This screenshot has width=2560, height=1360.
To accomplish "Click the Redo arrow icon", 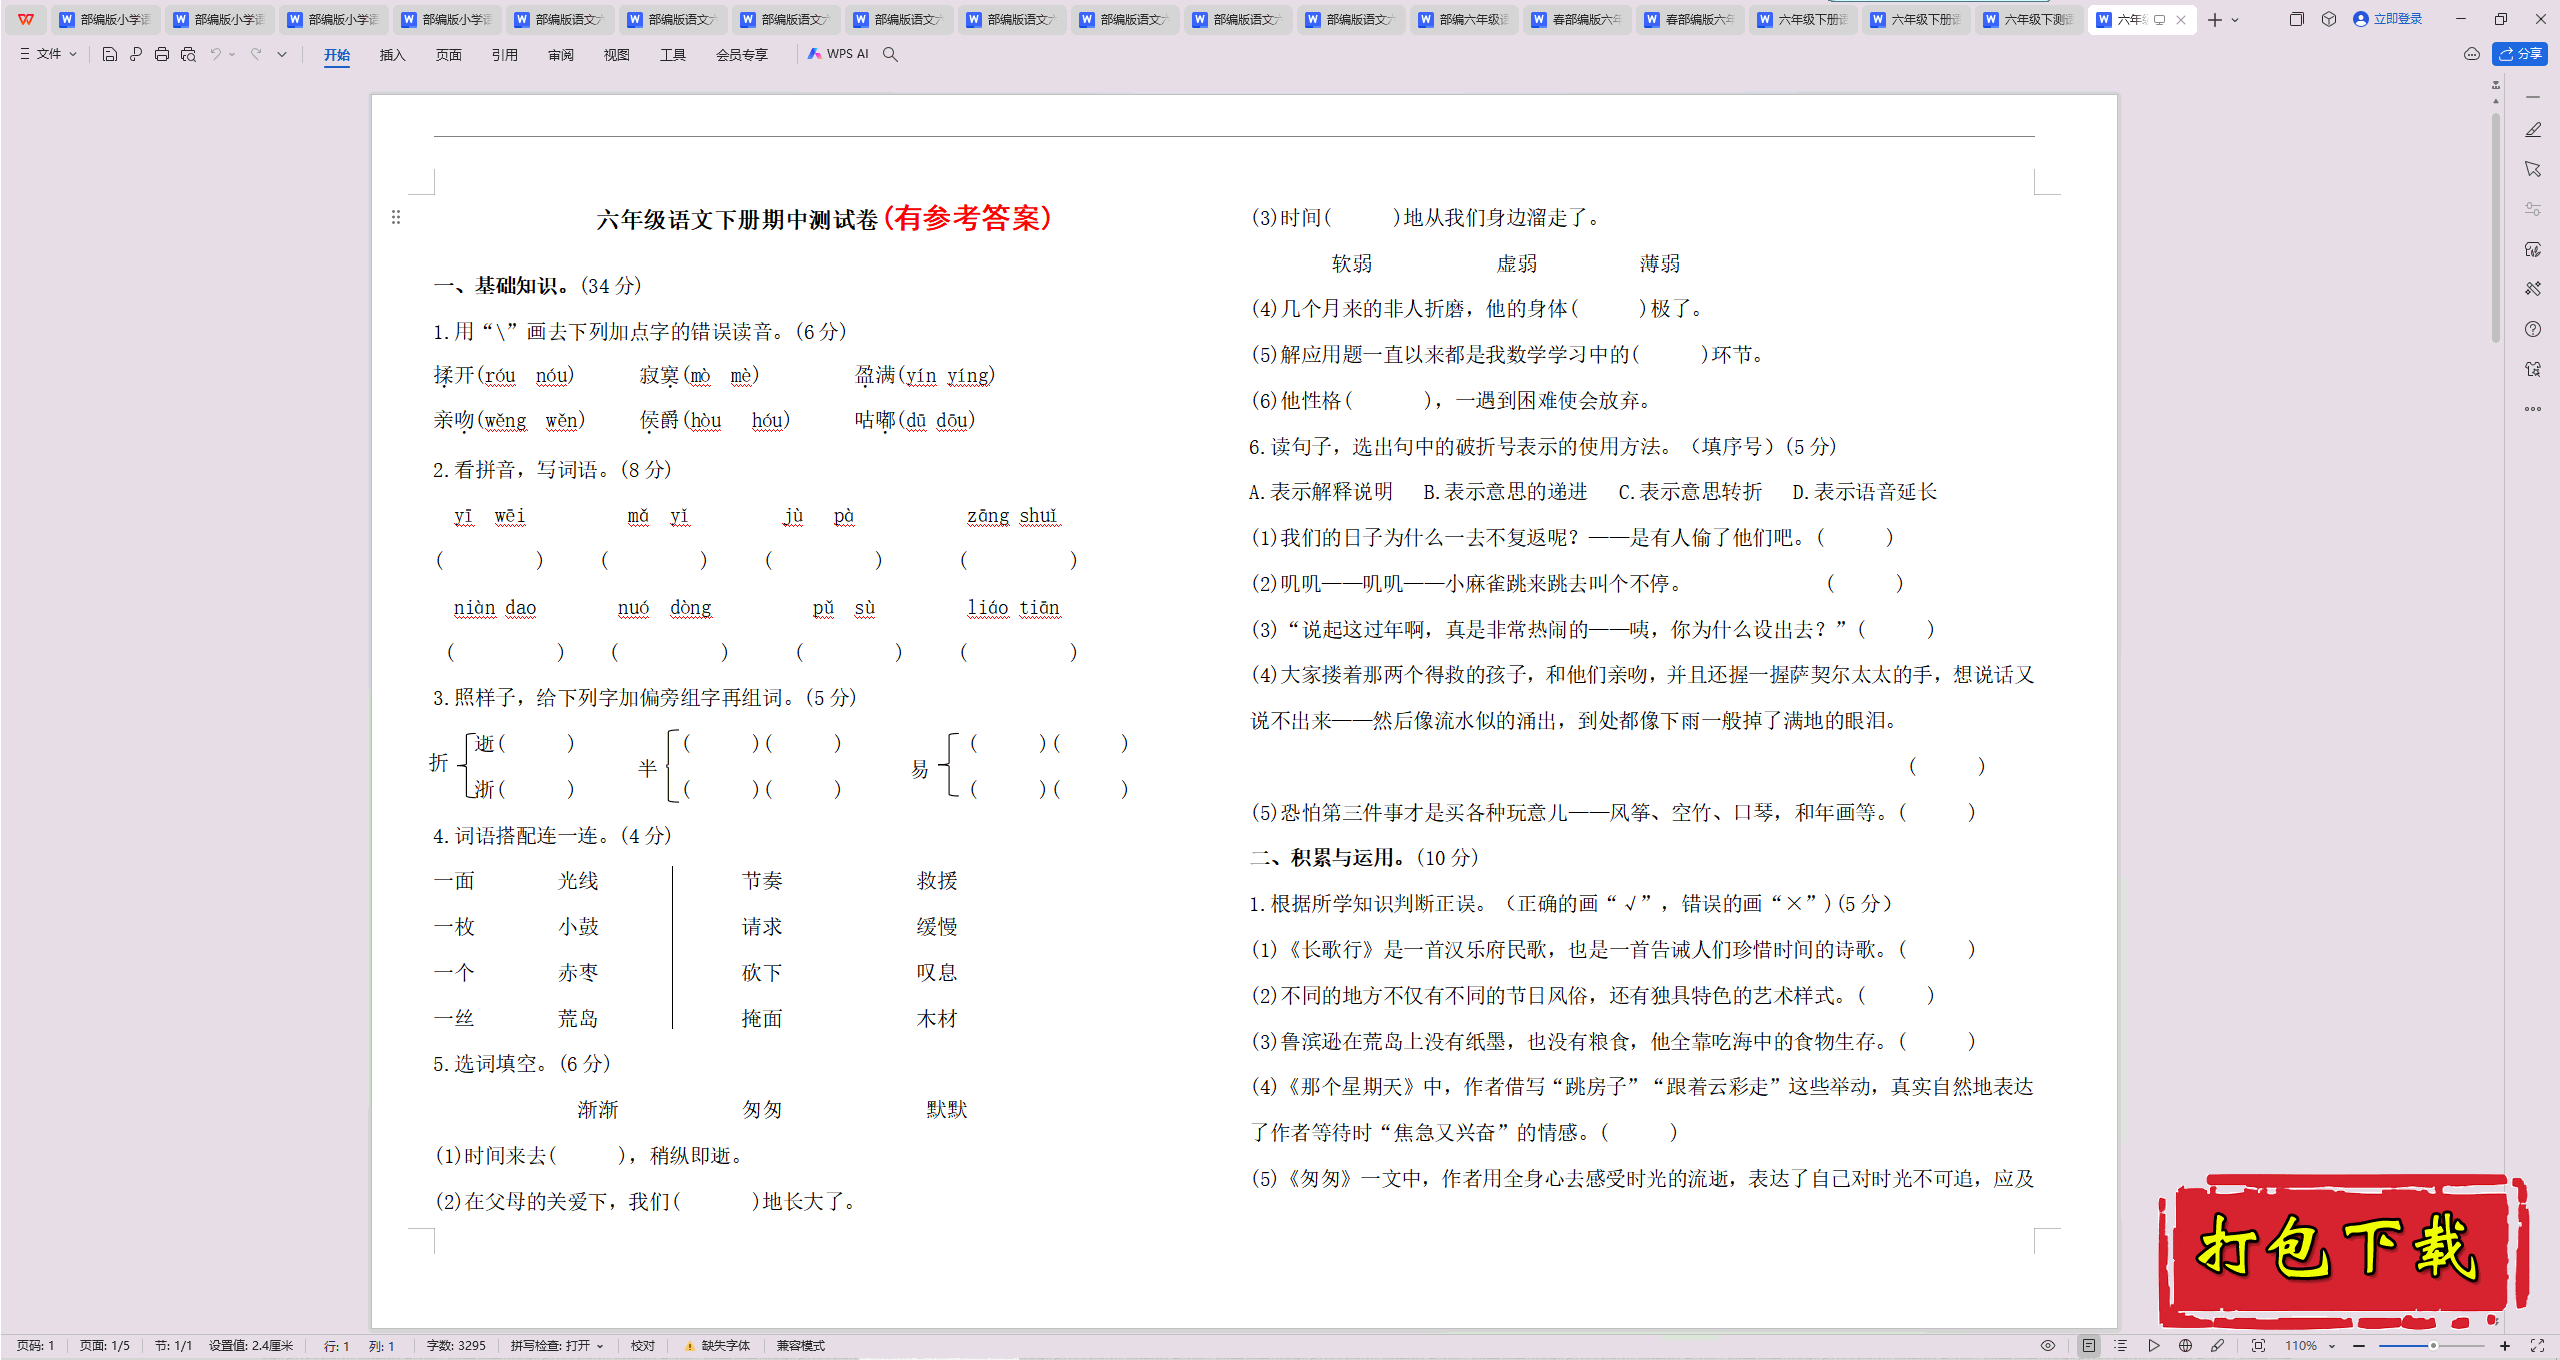I will pyautogui.click(x=256, y=54).
